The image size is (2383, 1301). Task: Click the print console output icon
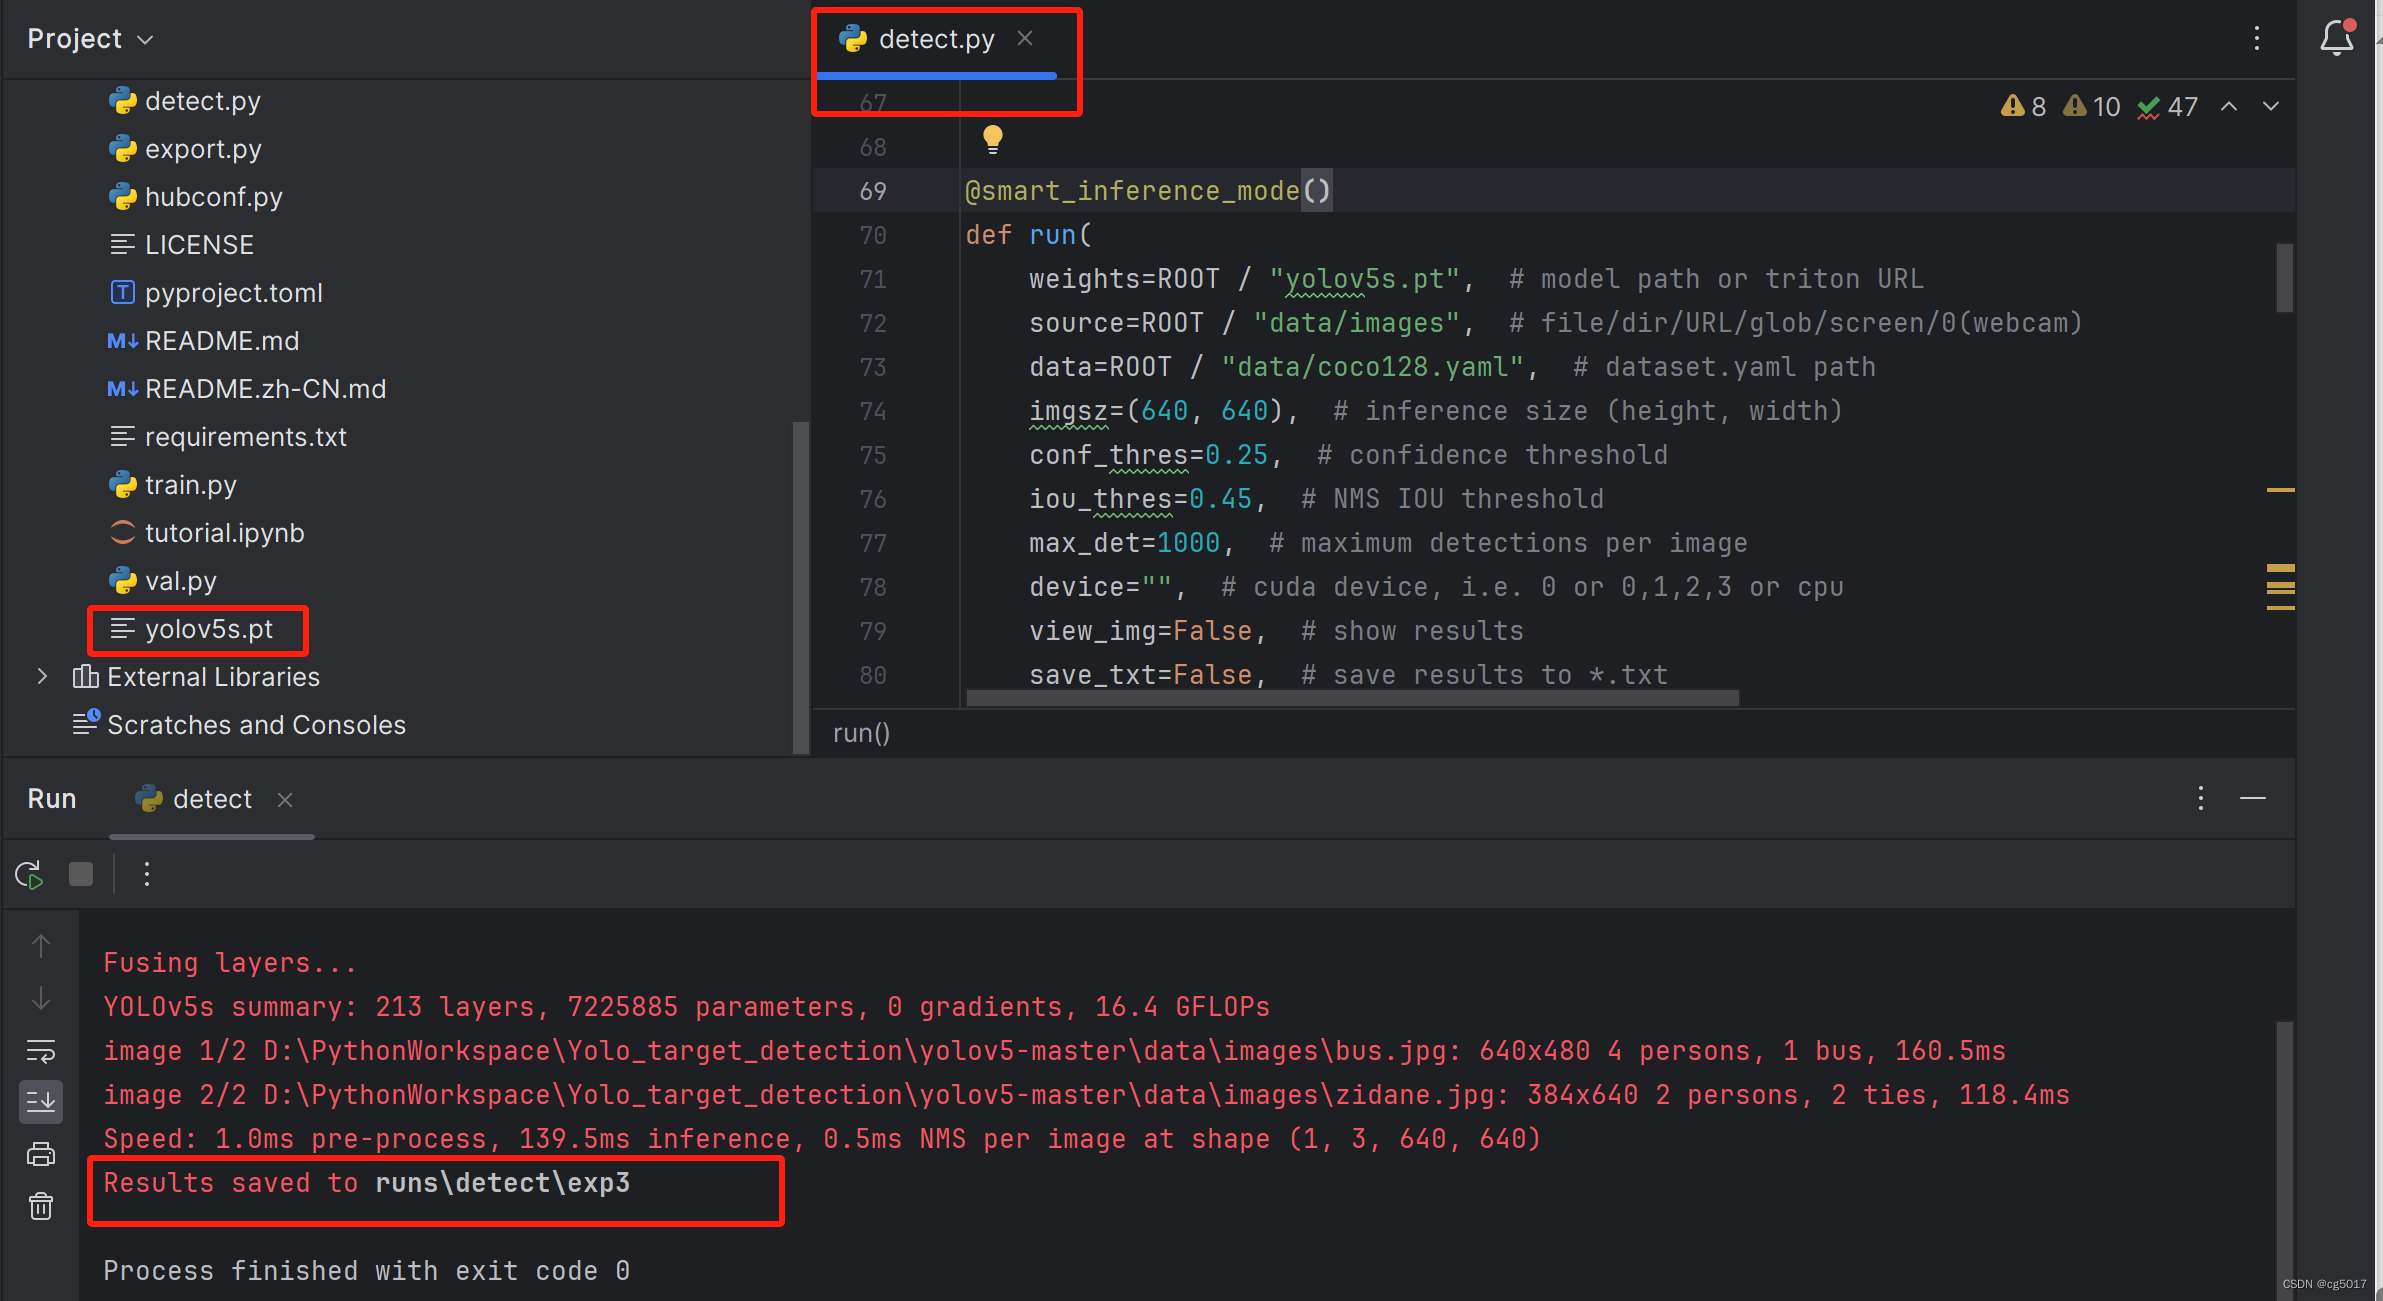[41, 1155]
